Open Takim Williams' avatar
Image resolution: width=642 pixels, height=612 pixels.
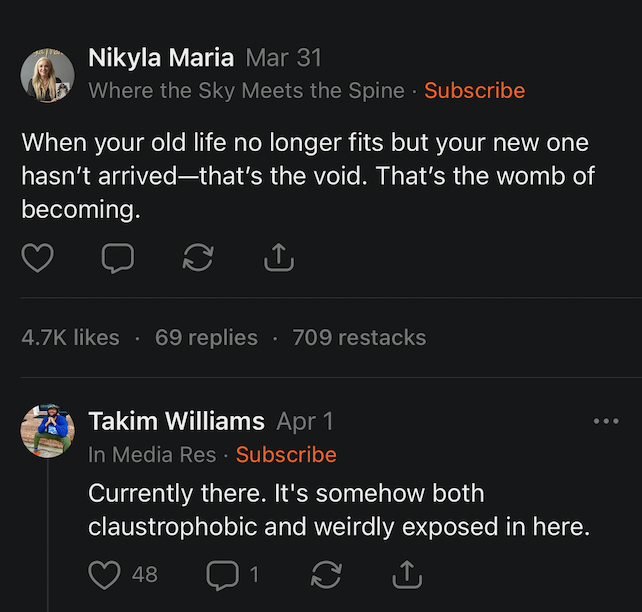click(x=47, y=432)
